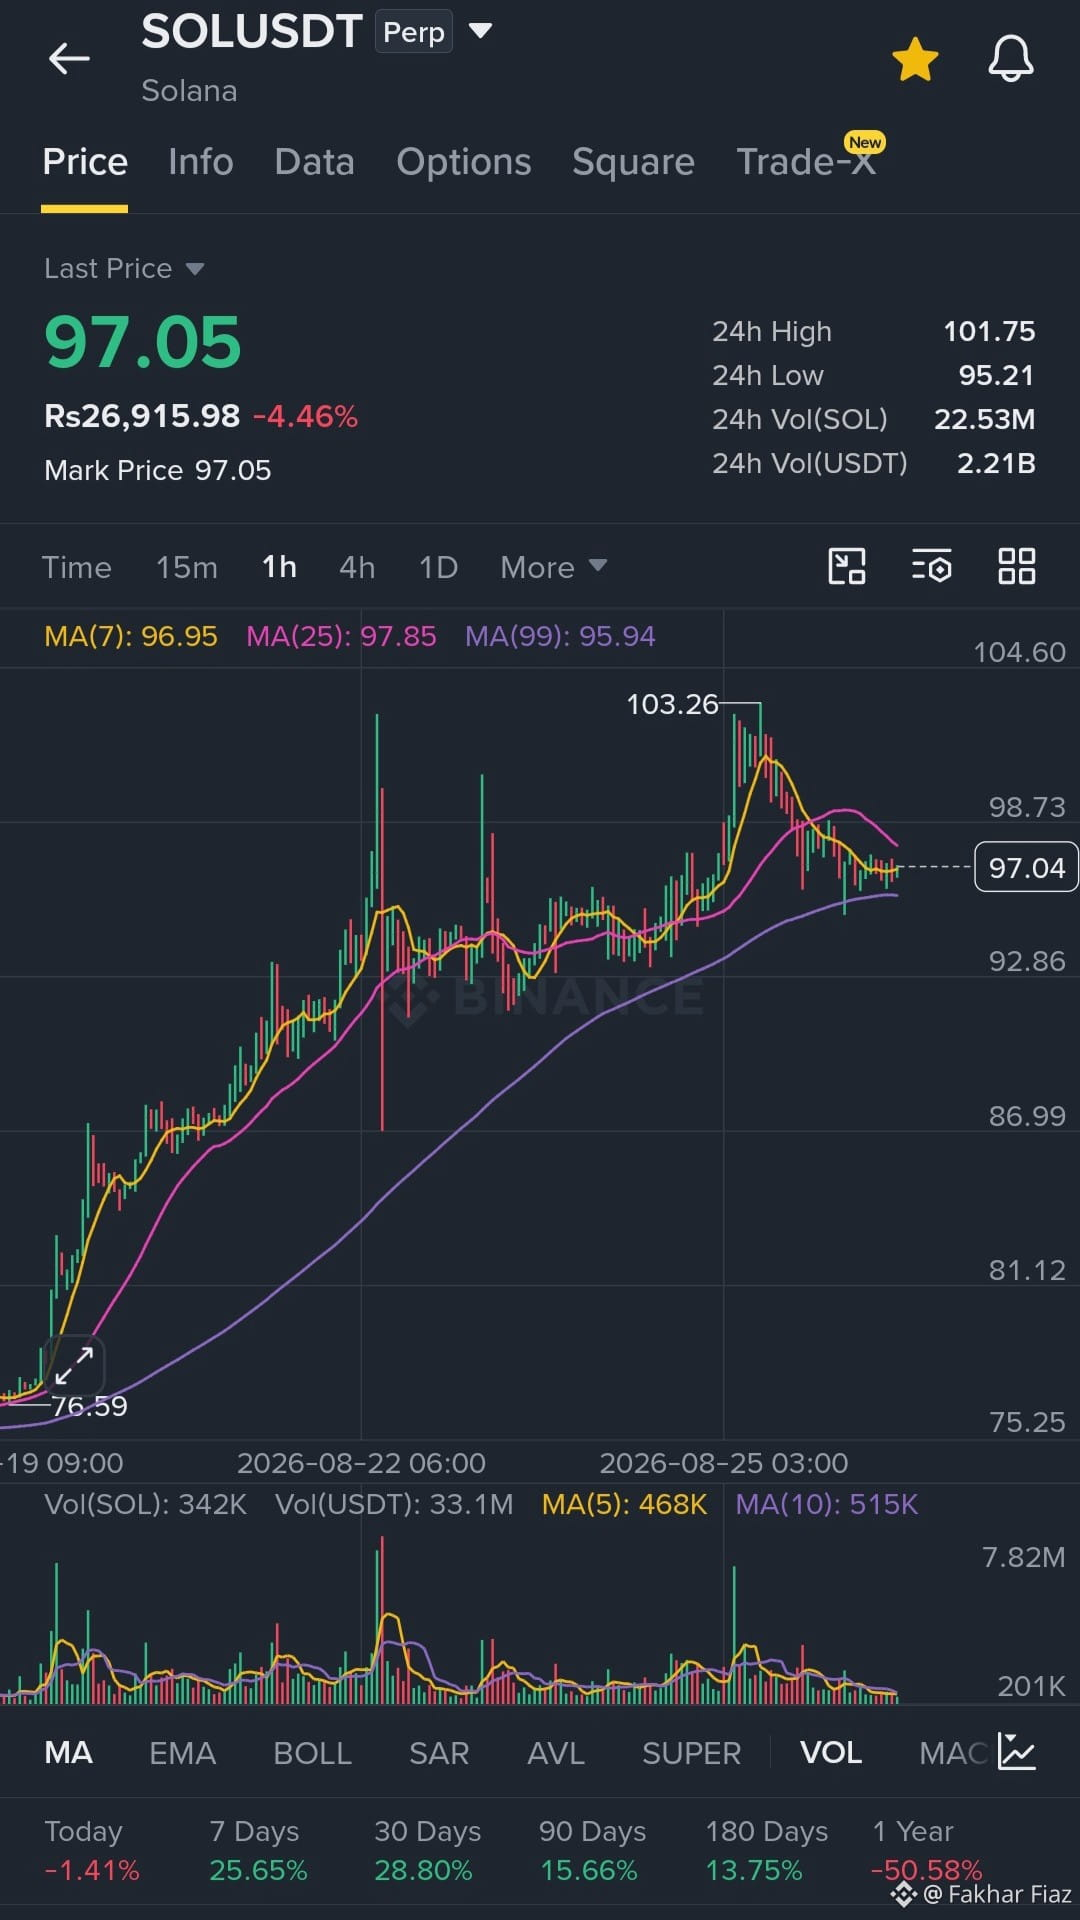Tap the MA(25): 97.85 indicator label
The image size is (1080, 1920).
coord(341,636)
